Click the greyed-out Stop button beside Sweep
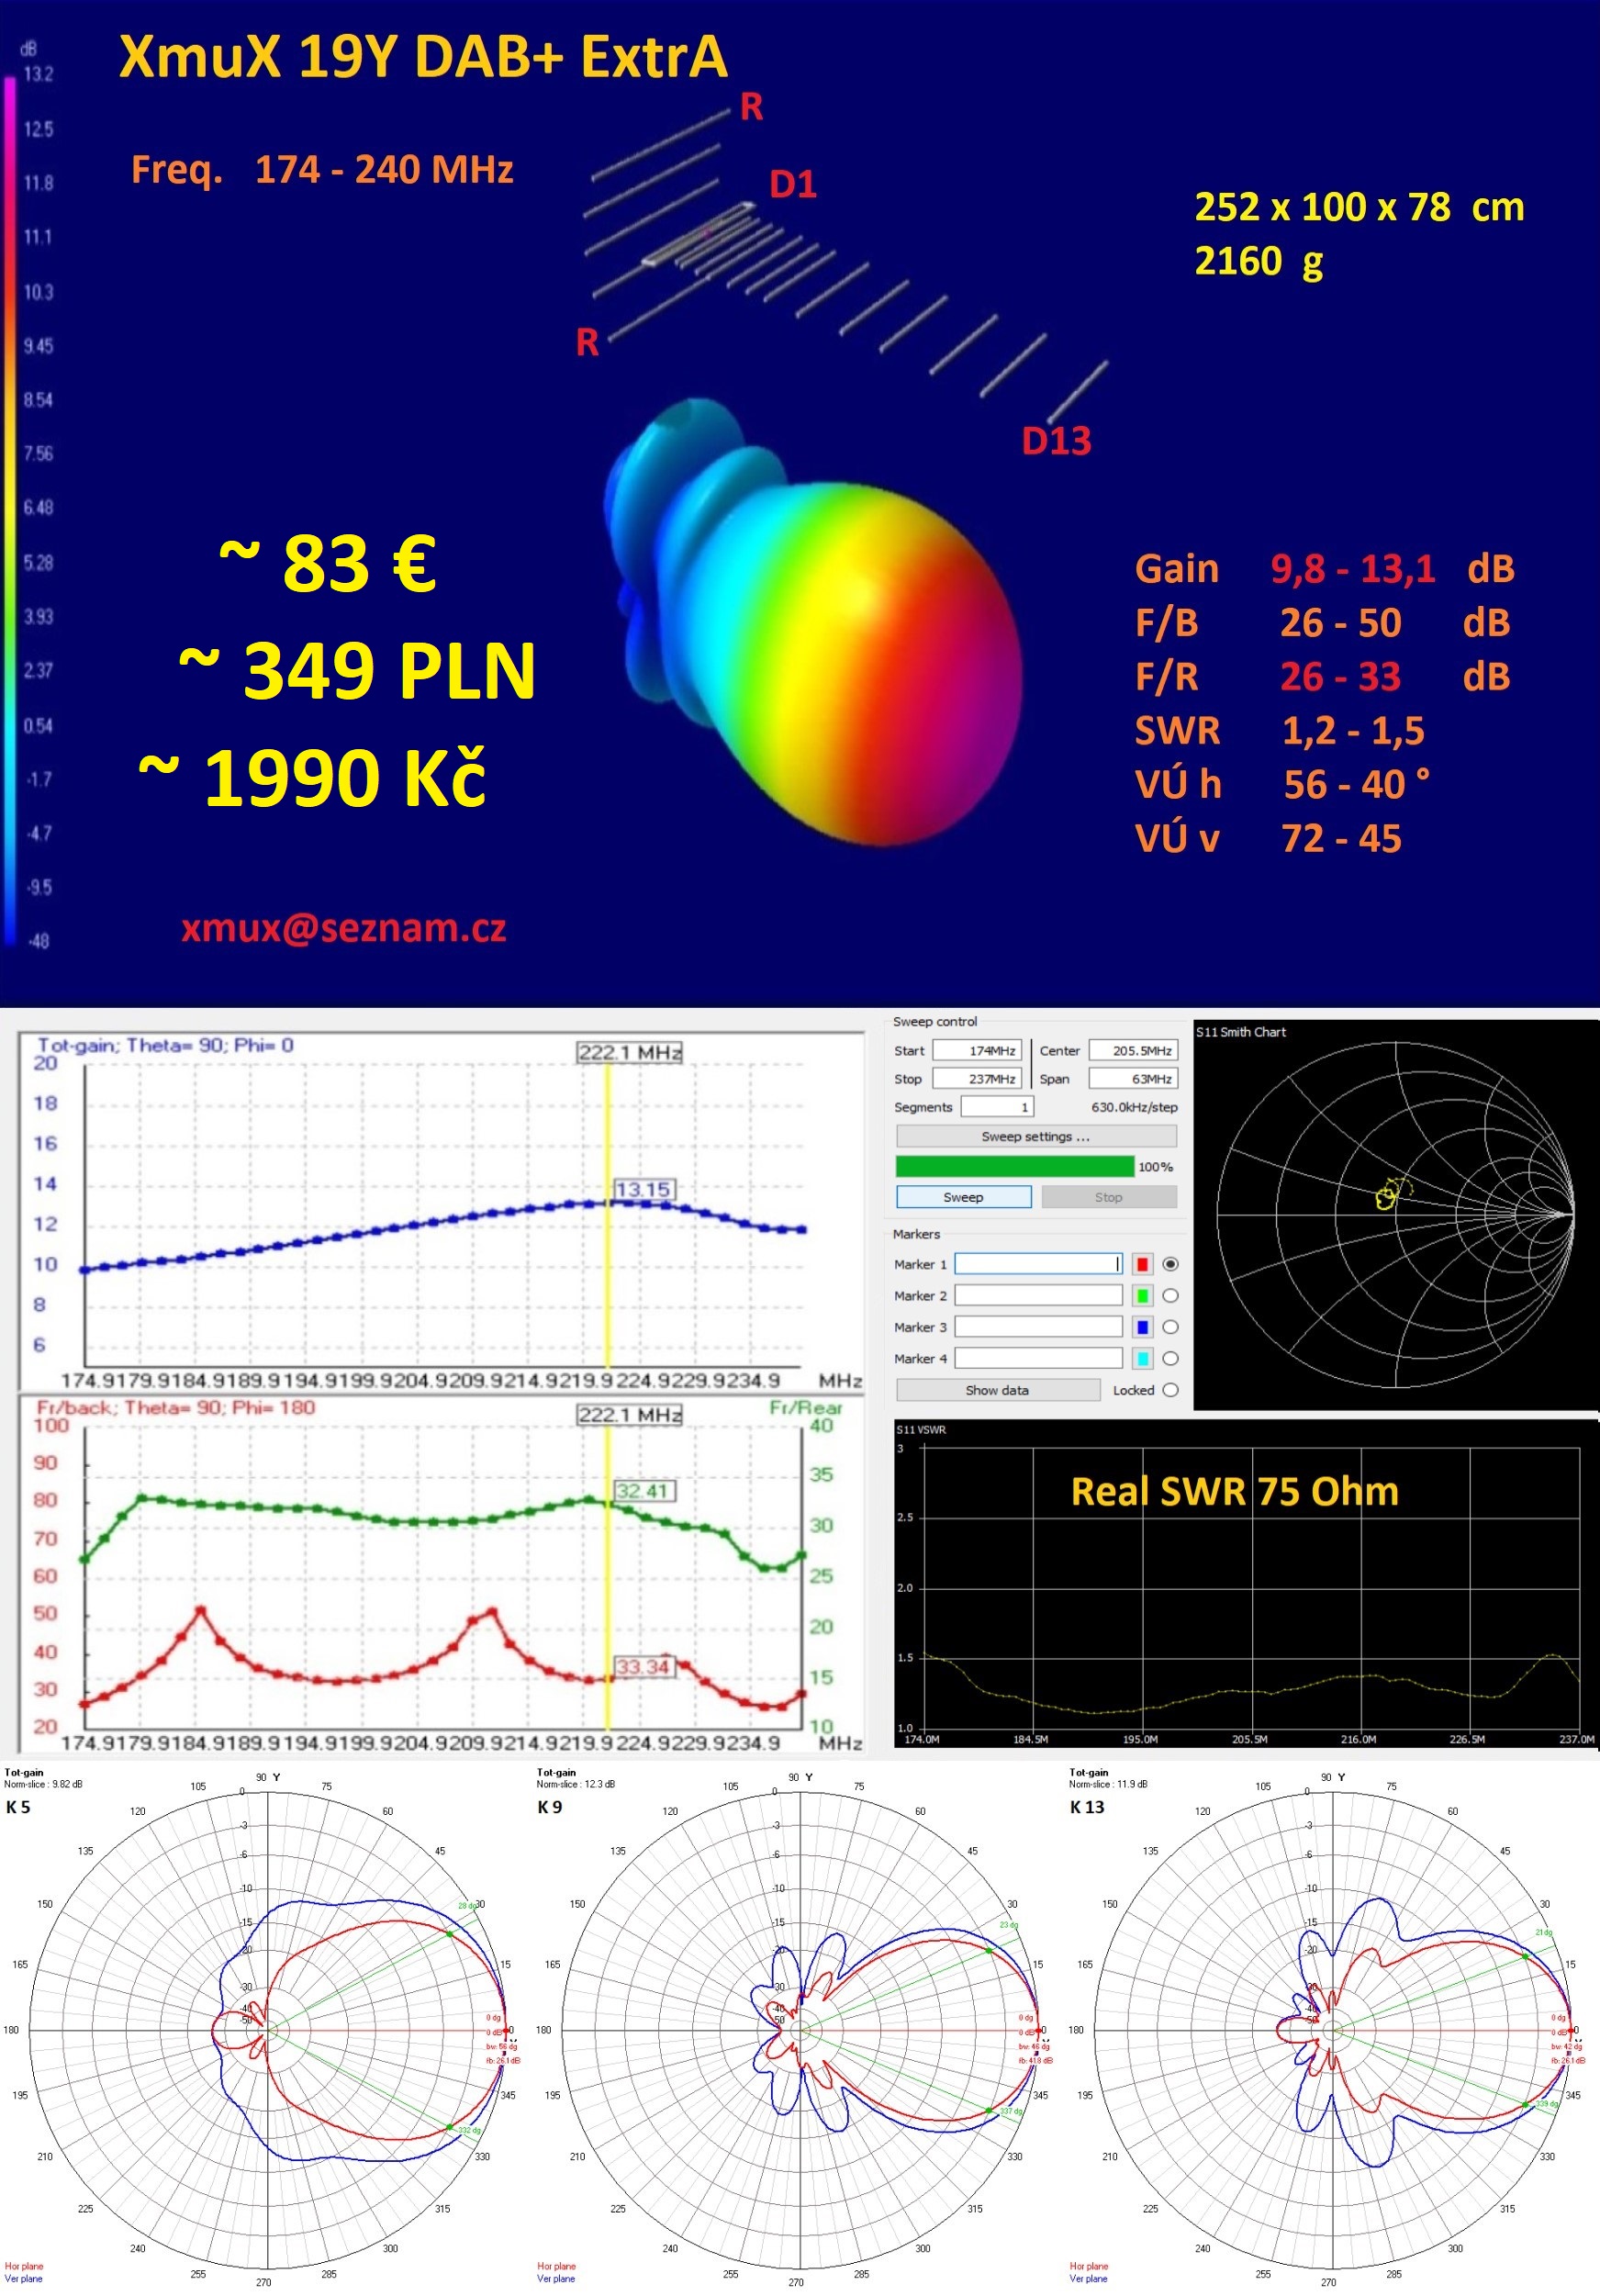Image resolution: width=1600 pixels, height=2296 pixels. tap(1109, 1197)
